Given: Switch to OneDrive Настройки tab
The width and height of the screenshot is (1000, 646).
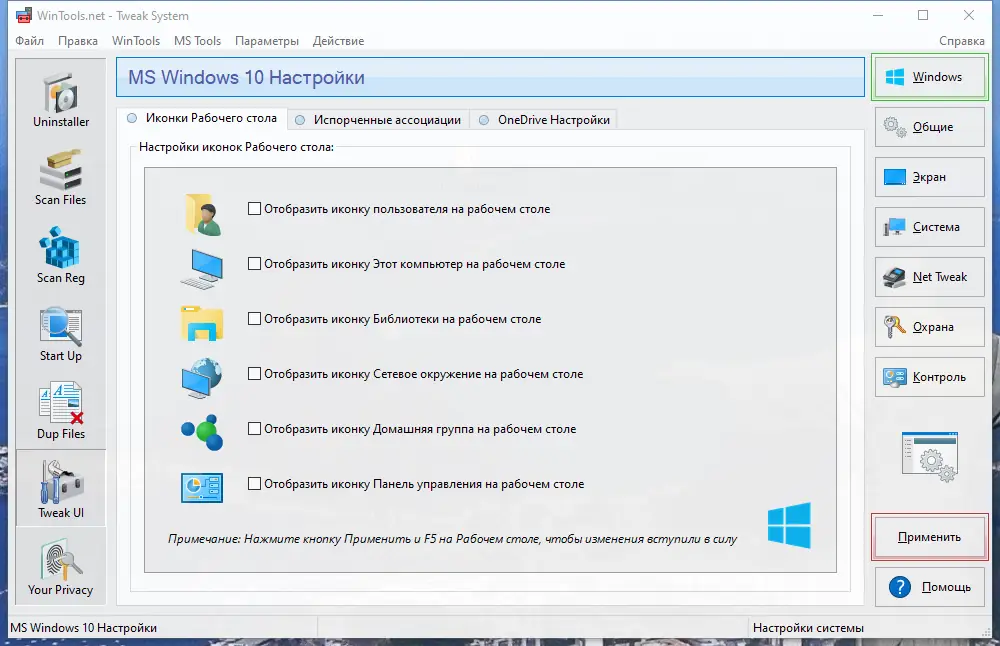Looking at the screenshot, I should click(544, 119).
